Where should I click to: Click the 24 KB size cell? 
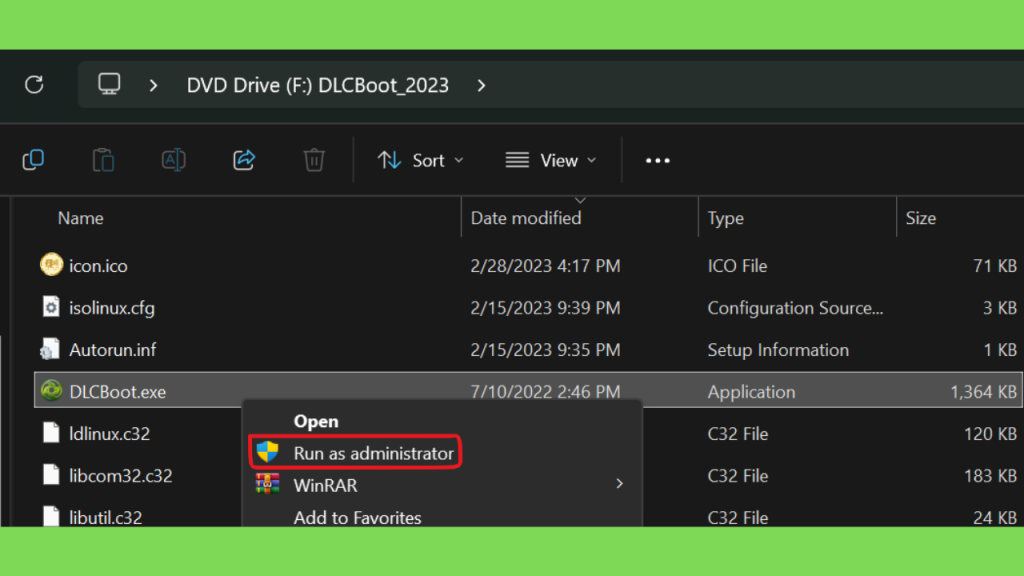(x=995, y=517)
